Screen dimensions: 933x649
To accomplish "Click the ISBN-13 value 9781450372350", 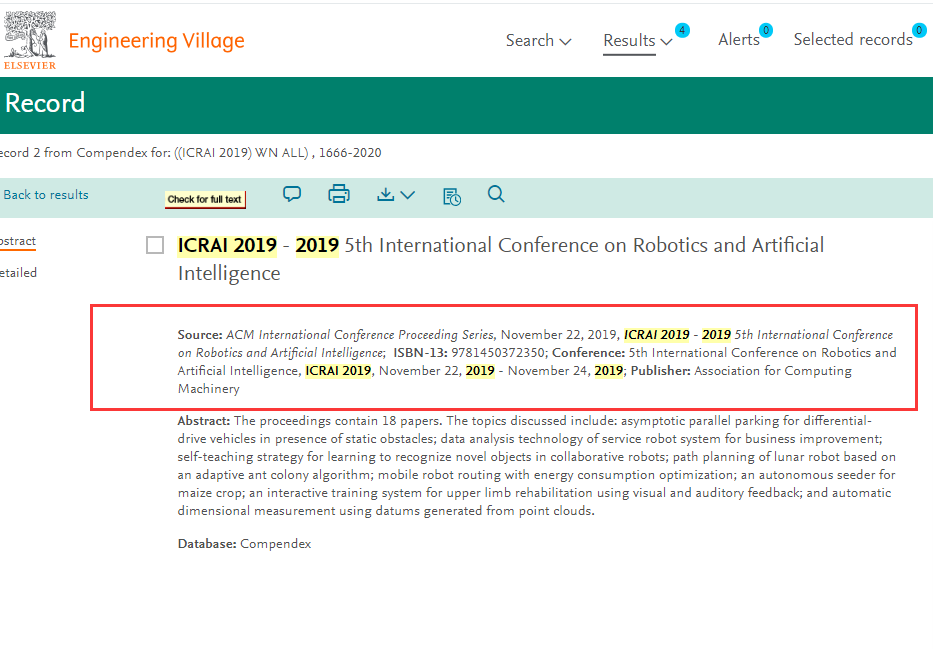I will [x=499, y=353].
